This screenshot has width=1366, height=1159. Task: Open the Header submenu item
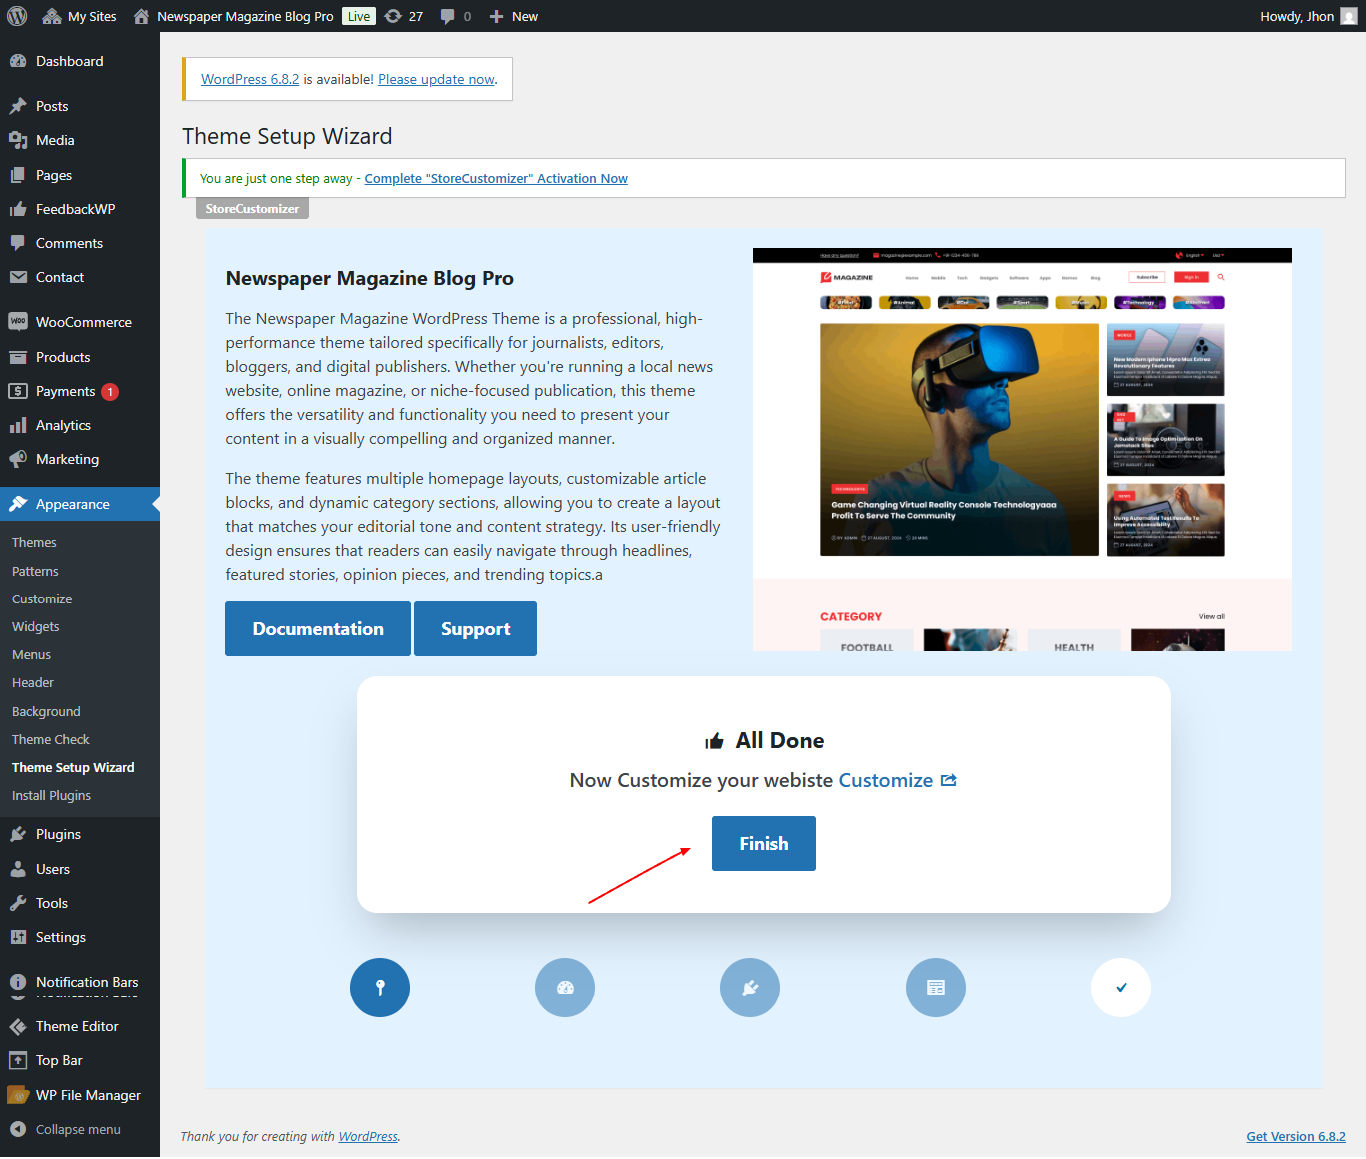pyautogui.click(x=33, y=682)
